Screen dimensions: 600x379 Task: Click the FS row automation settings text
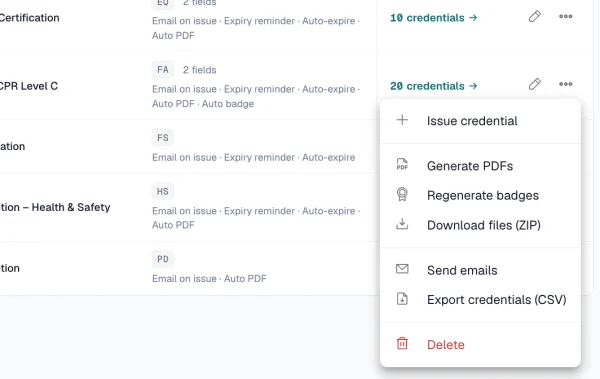point(253,157)
